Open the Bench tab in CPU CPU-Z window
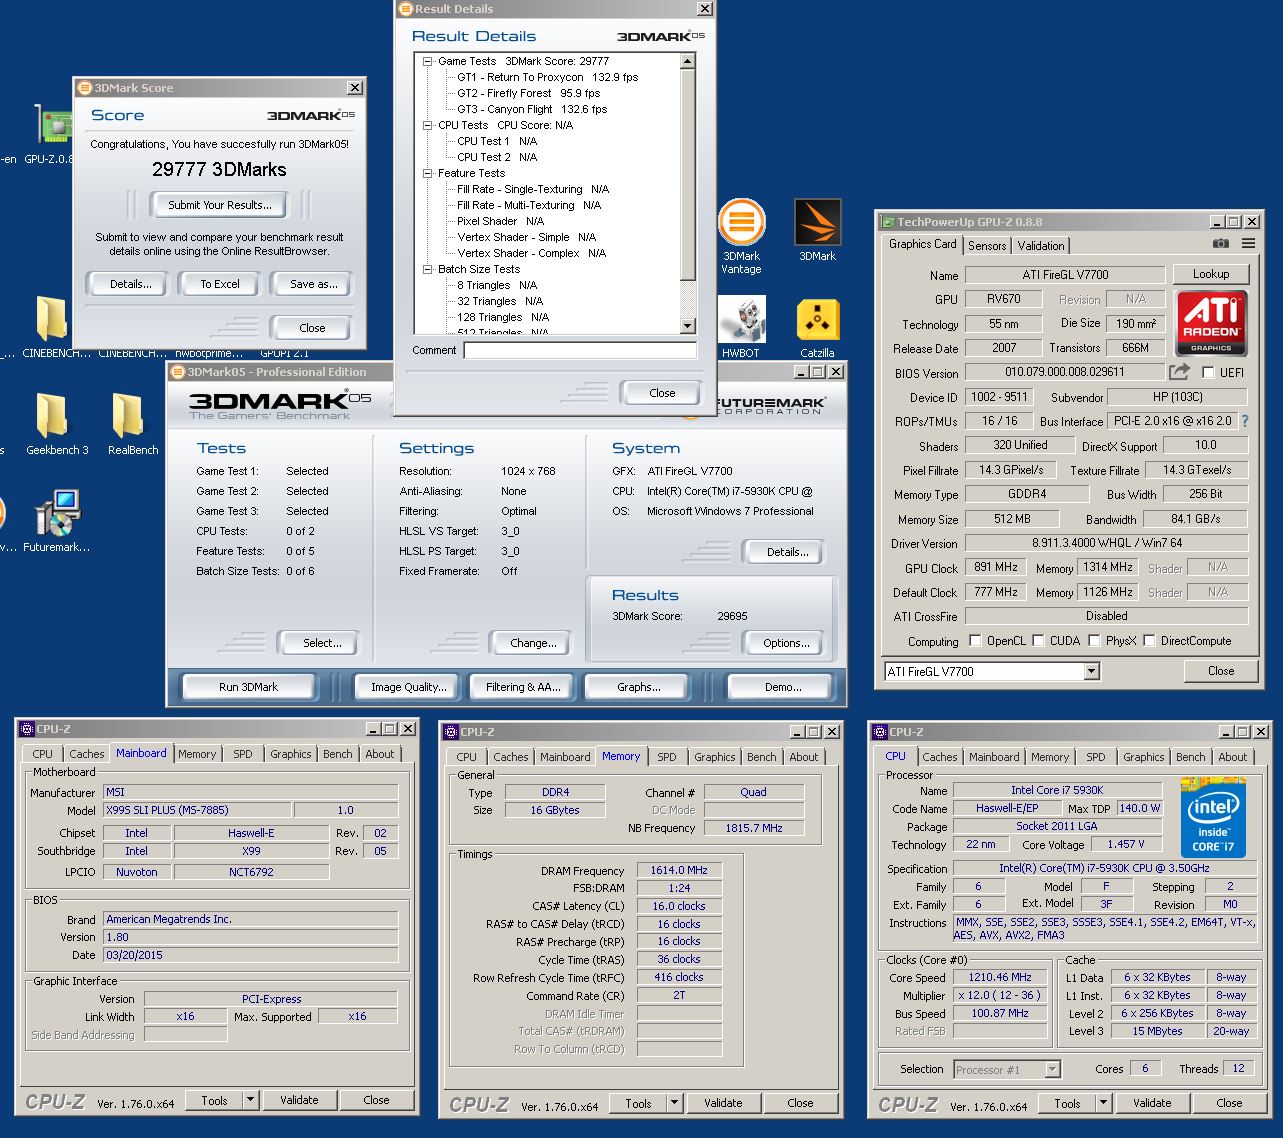Viewport: 1283px width, 1138px height. point(1190,757)
